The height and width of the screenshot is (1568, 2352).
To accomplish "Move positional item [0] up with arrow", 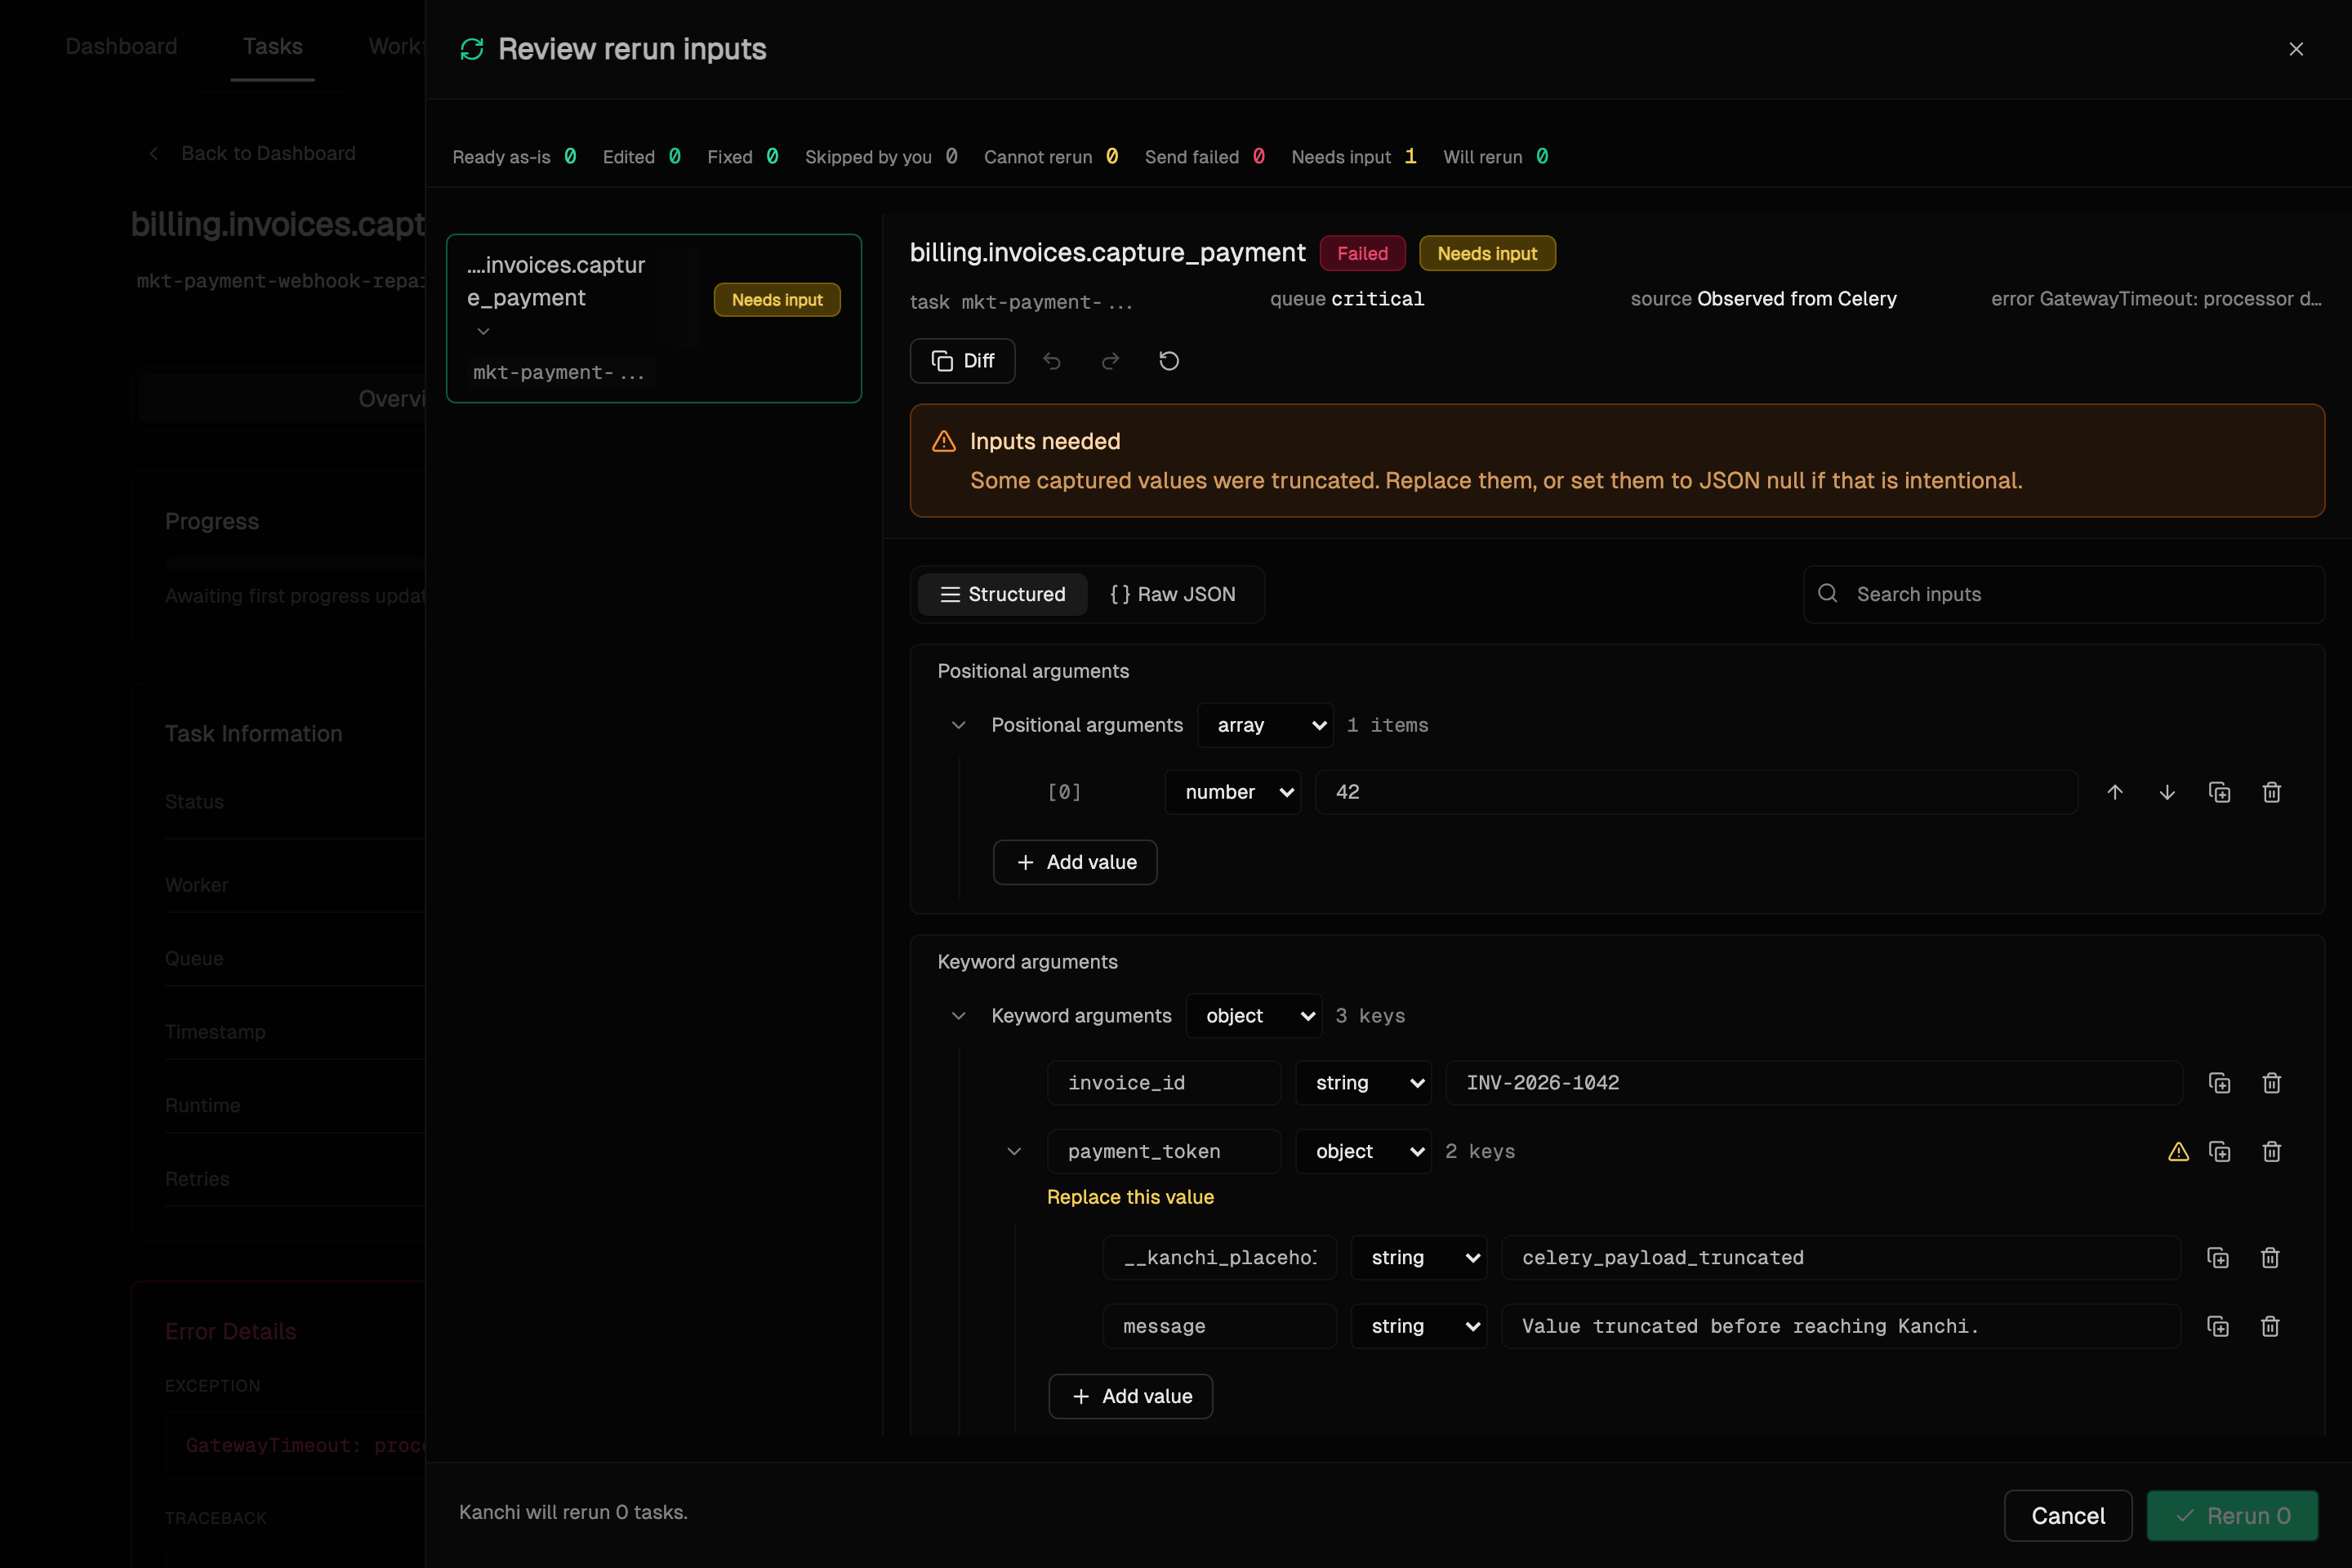I will [2115, 792].
